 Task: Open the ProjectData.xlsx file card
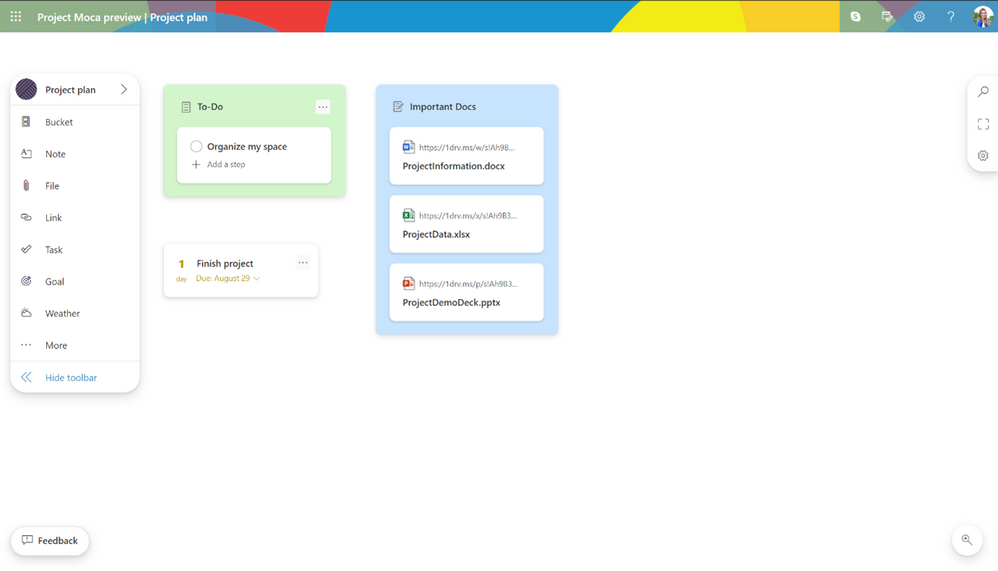coord(467,224)
